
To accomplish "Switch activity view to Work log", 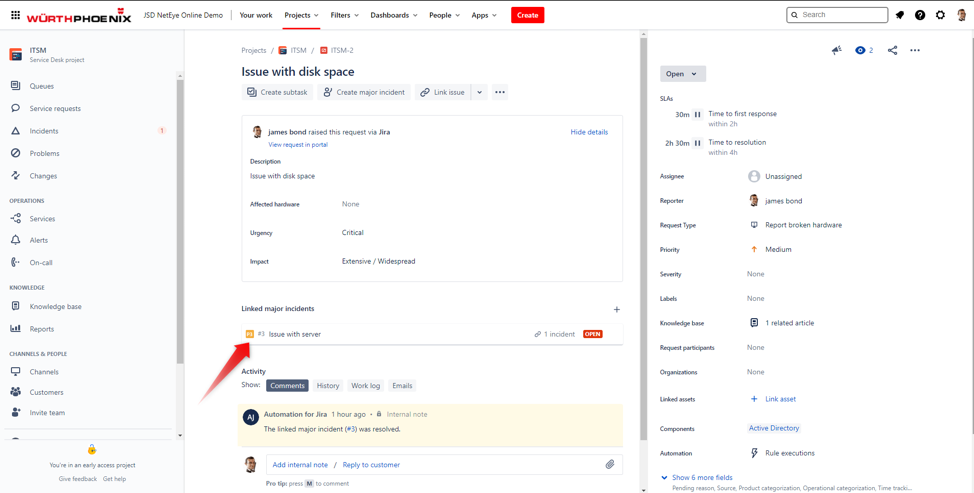I will pos(366,386).
